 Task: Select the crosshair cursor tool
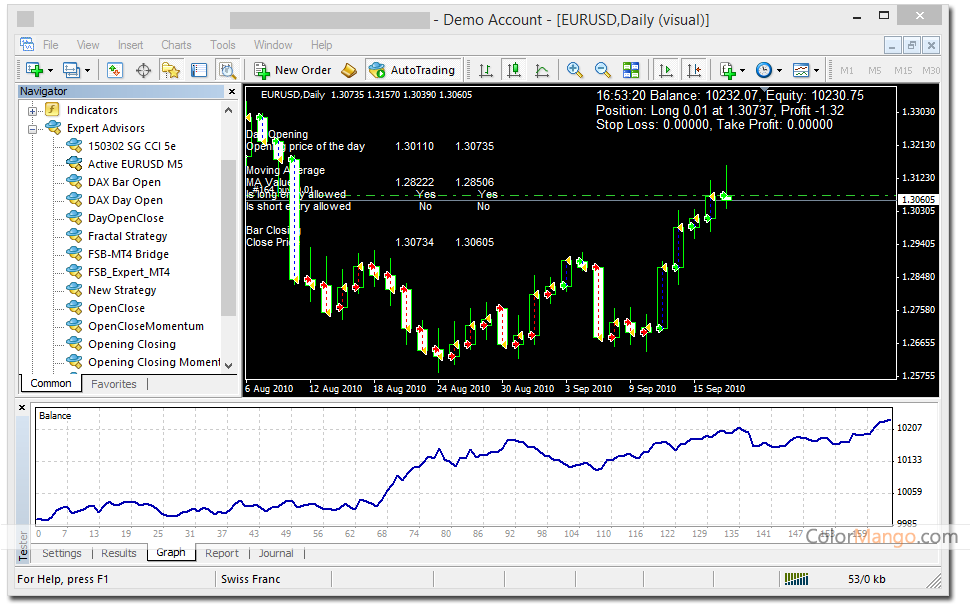(143, 71)
